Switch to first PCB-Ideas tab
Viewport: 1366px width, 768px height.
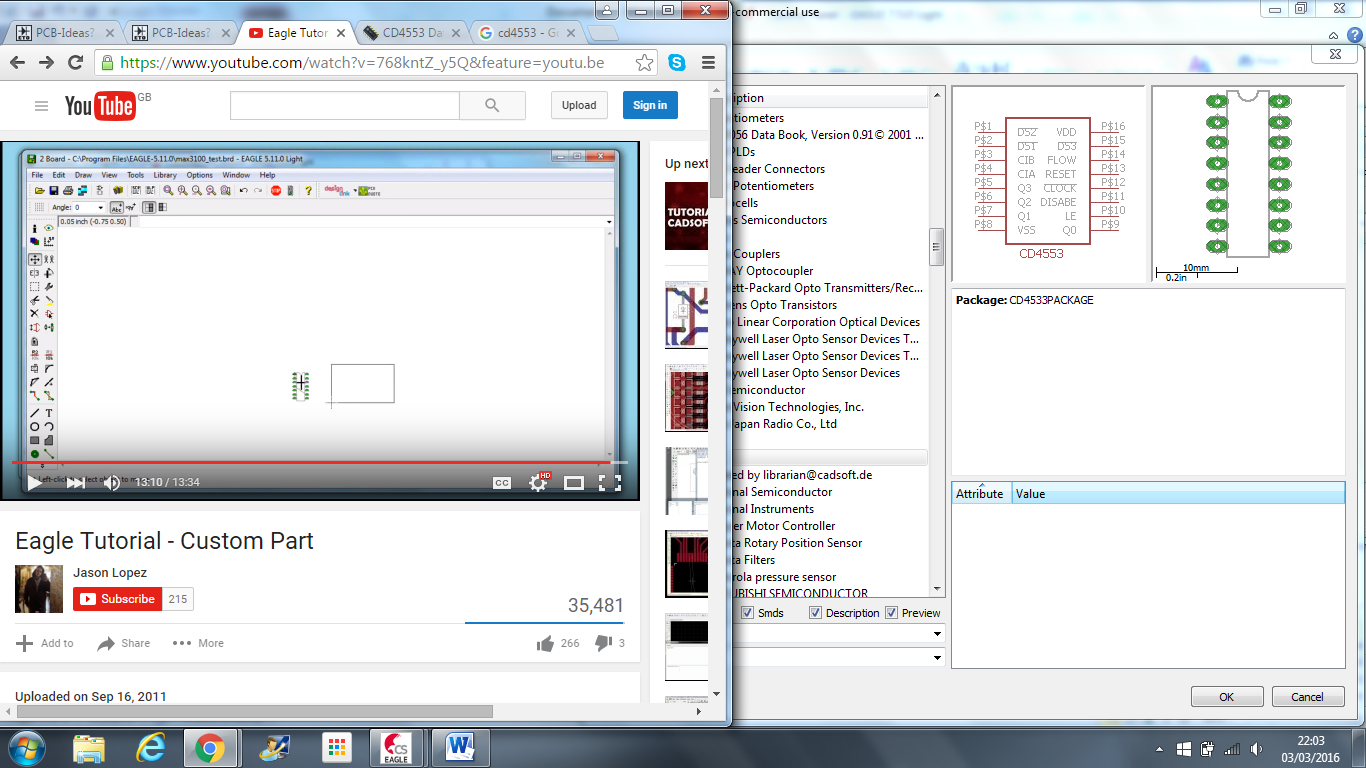click(x=66, y=33)
